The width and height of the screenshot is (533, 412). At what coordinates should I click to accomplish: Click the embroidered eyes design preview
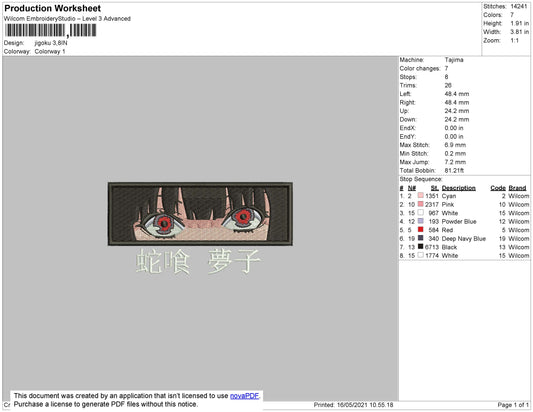click(x=200, y=214)
